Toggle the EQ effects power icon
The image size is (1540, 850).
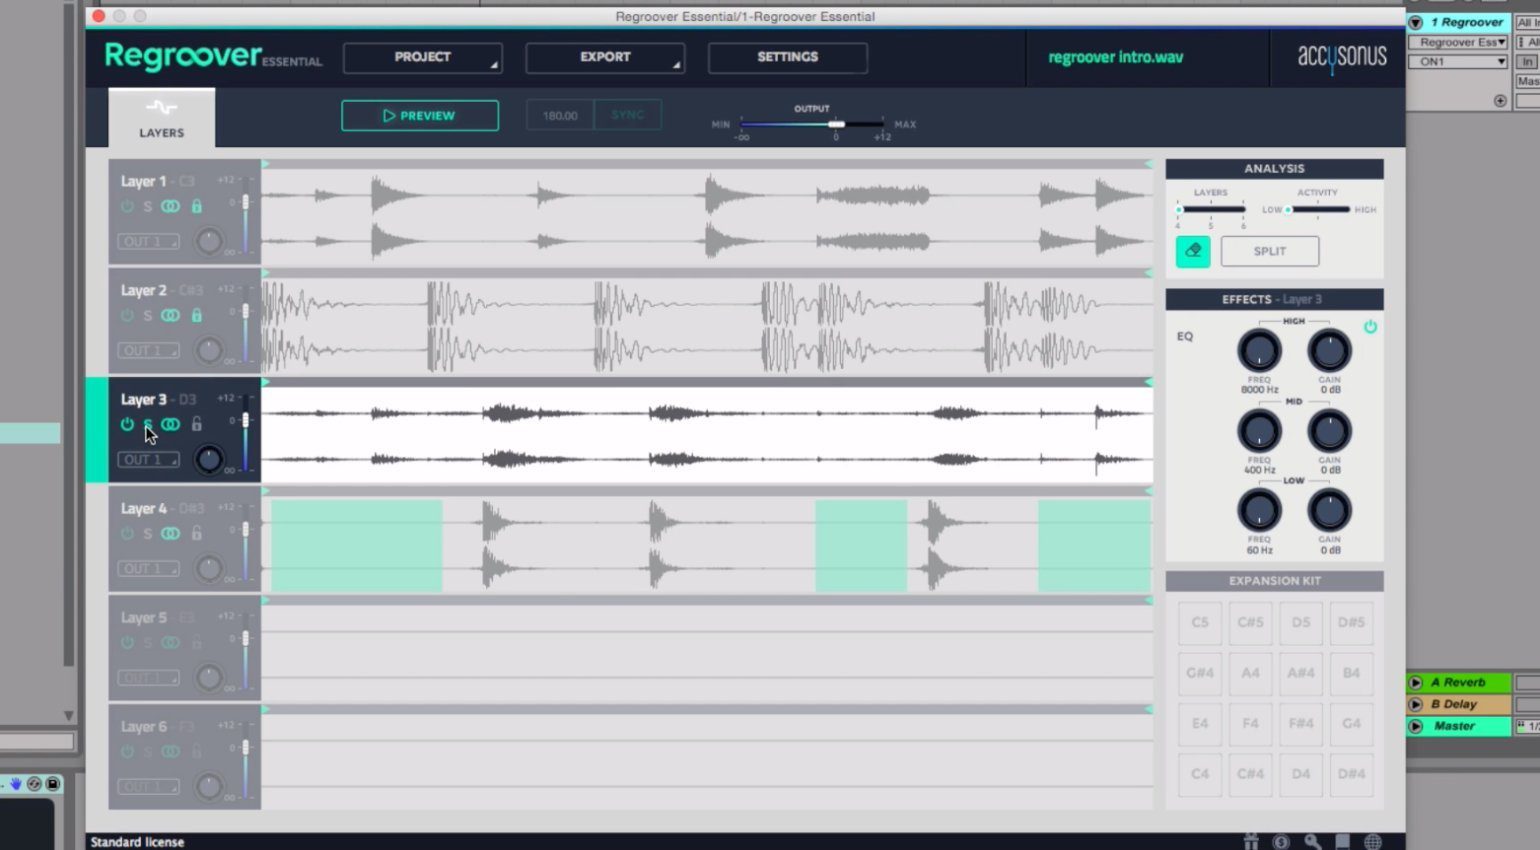[1370, 327]
